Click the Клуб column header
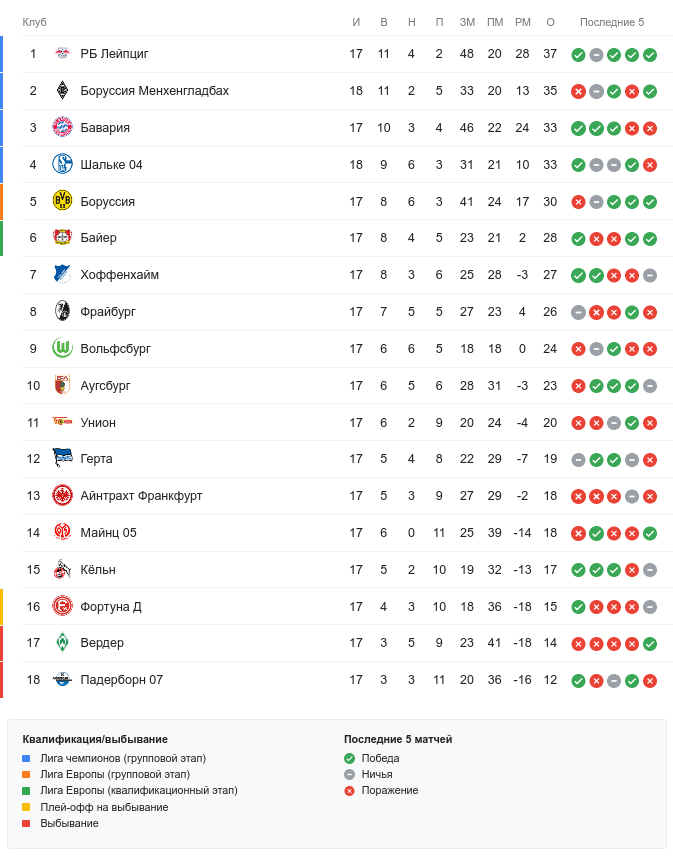Screen dimensions: 673x856 35,22
